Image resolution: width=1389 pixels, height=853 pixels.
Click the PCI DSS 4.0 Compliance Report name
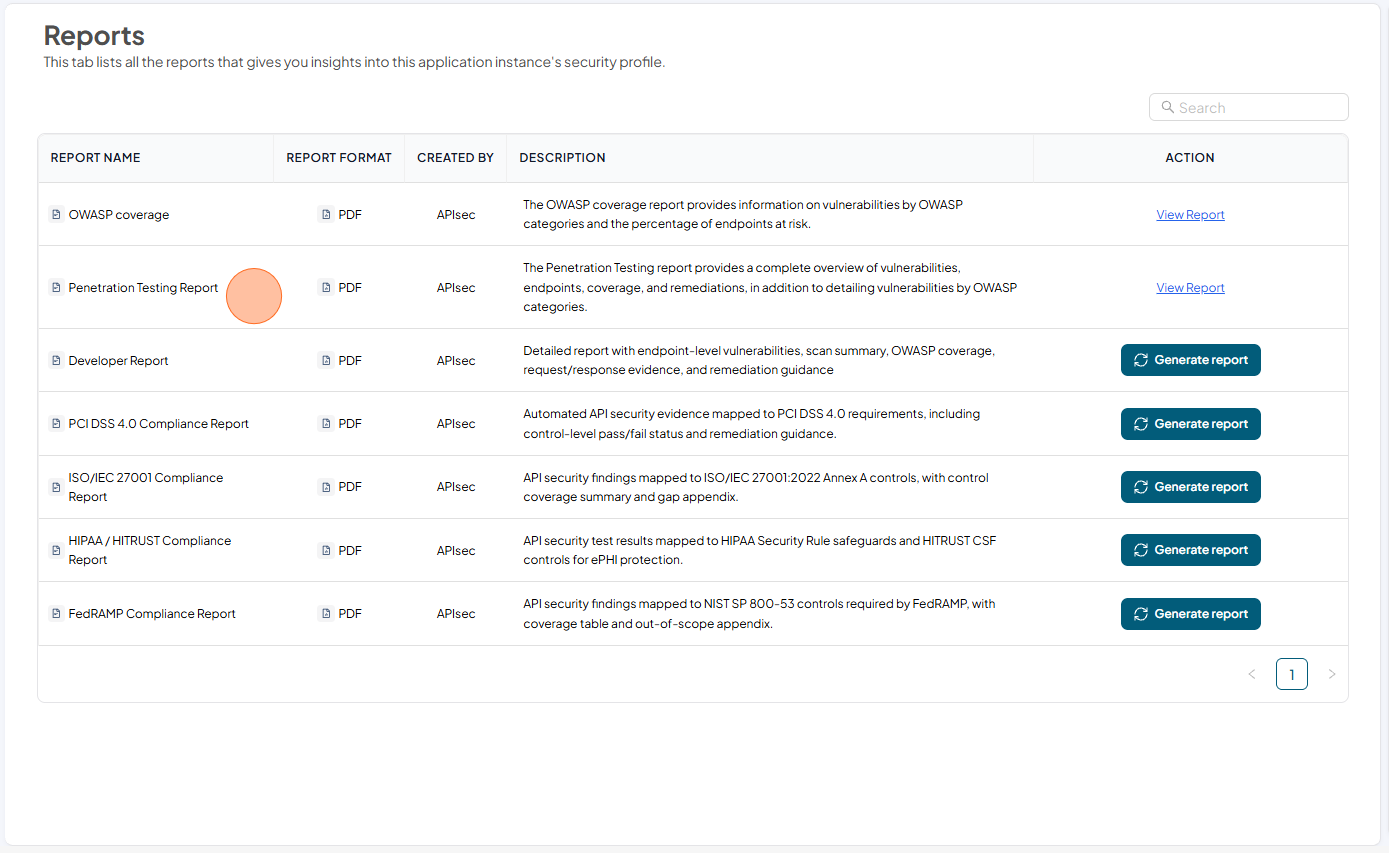click(x=158, y=423)
